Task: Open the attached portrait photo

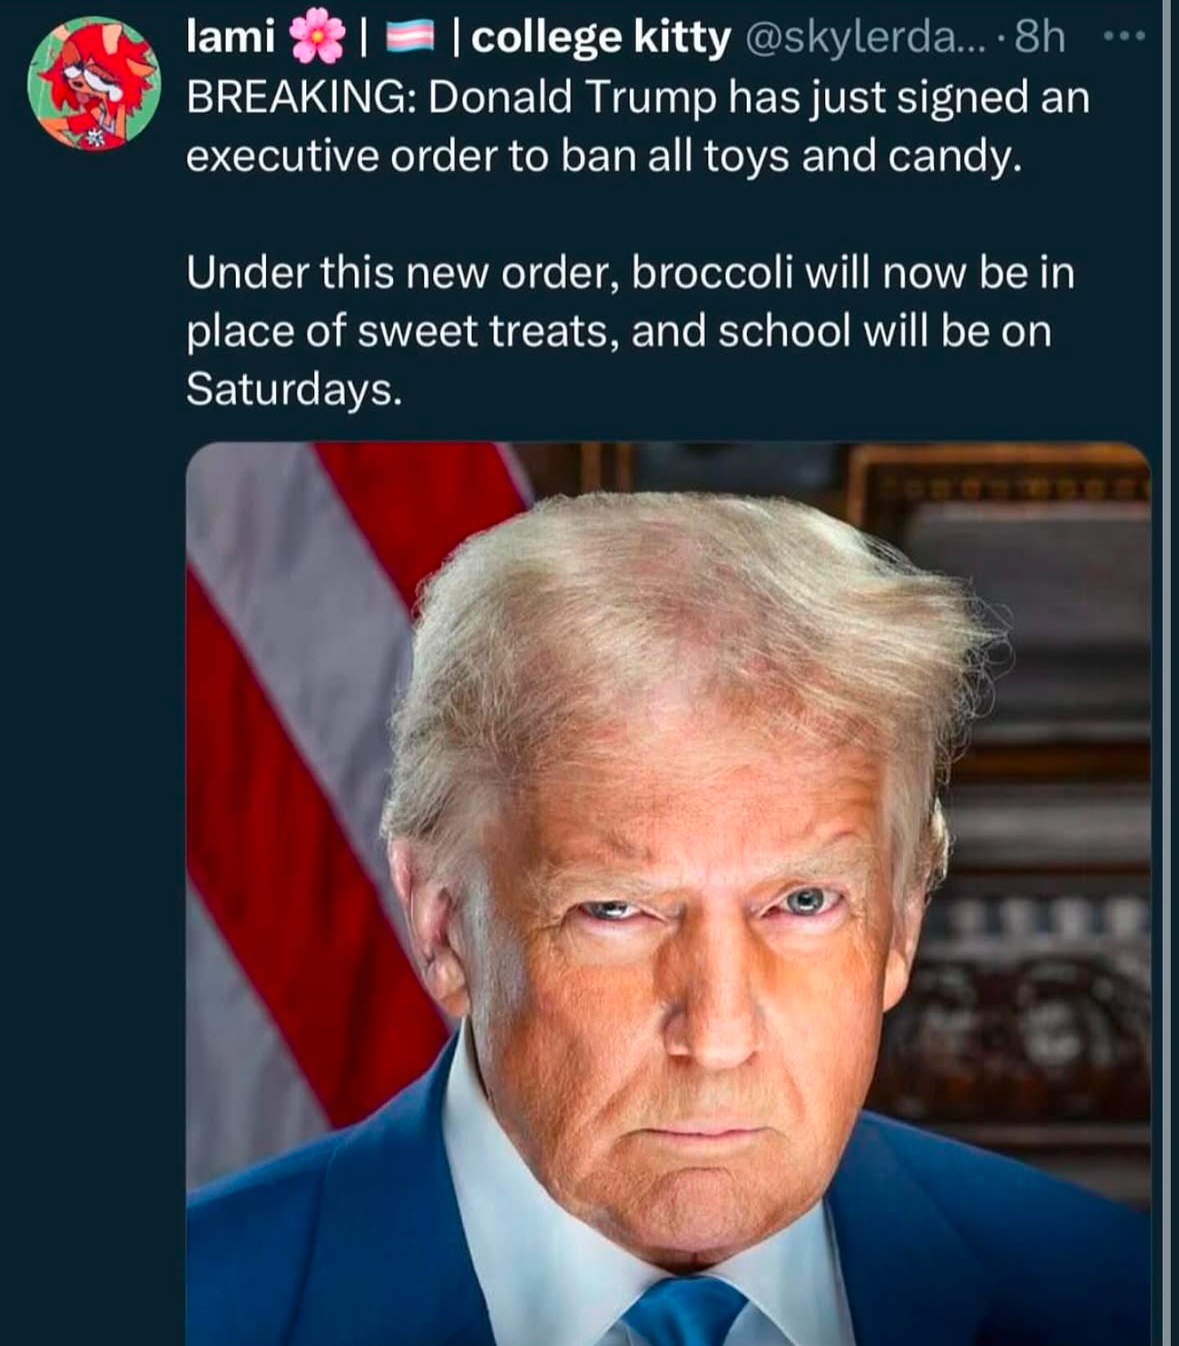Action: tap(668, 894)
